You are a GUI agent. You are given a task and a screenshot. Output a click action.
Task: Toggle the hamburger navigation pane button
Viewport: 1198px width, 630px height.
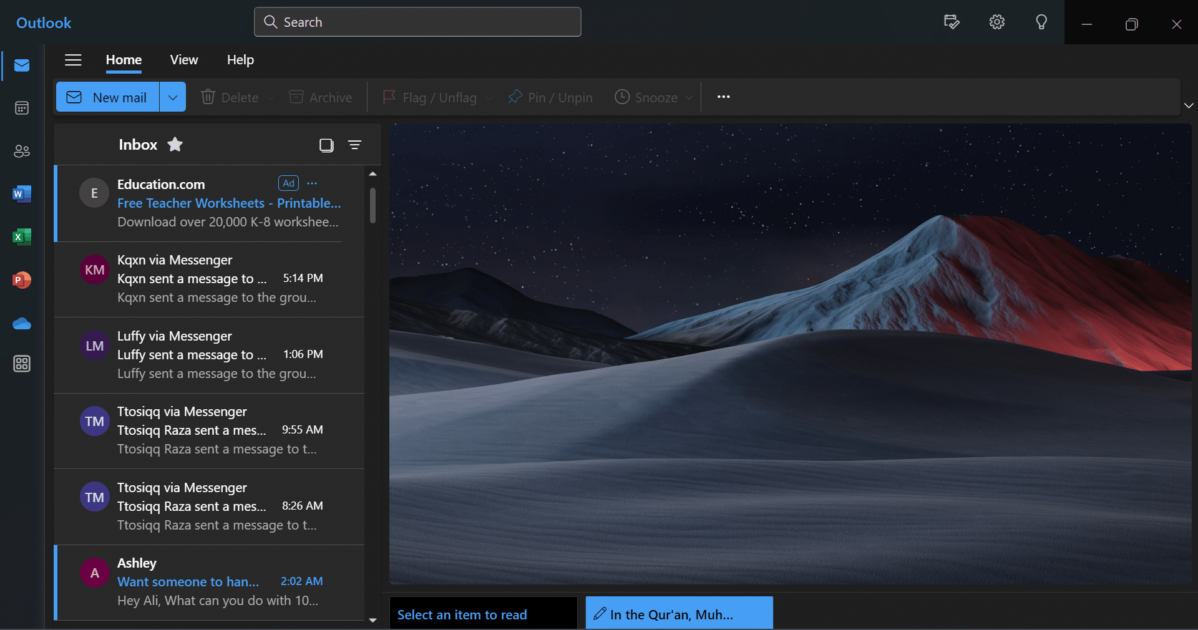73,60
